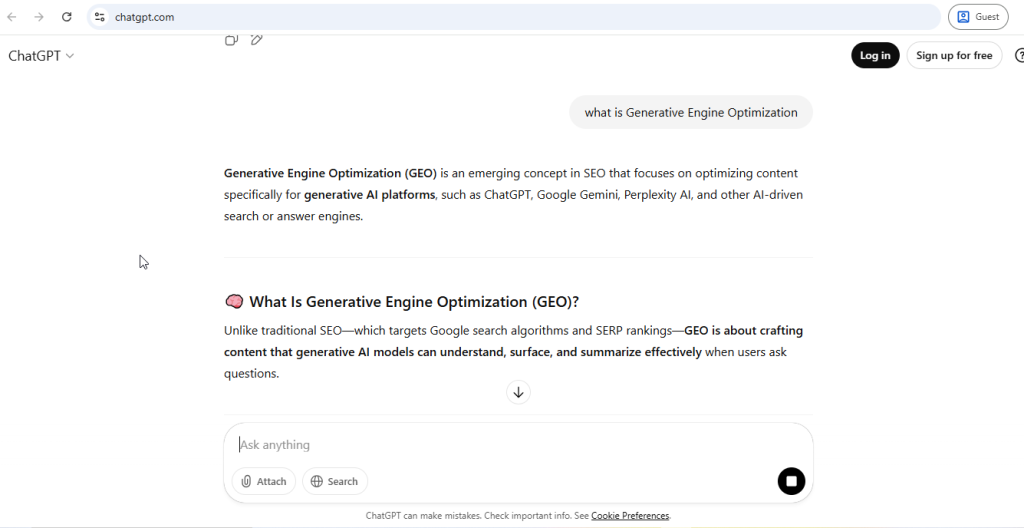Viewport: 1024px width, 528px height.
Task: Click the scroll to bottom arrow
Action: (518, 392)
